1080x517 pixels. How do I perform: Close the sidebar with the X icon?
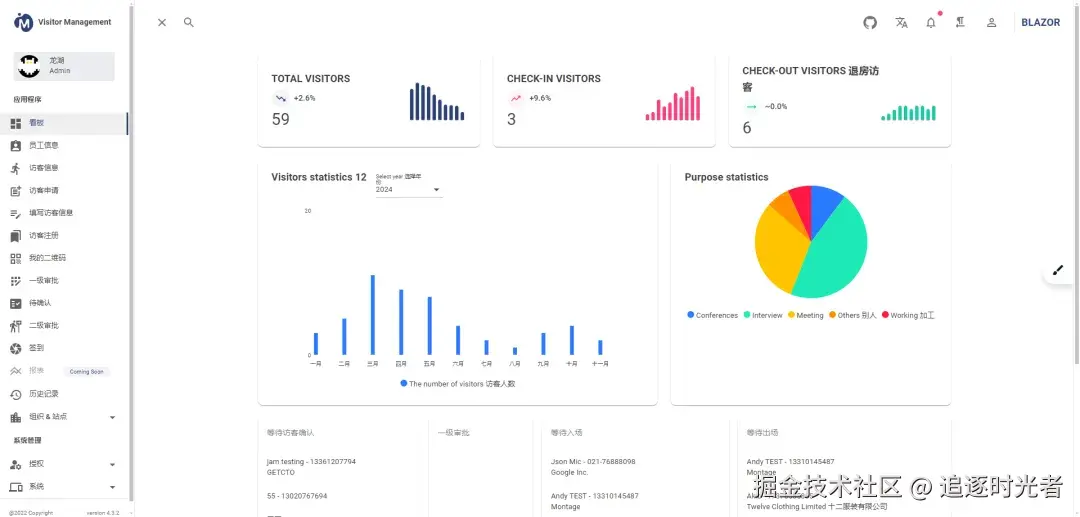coord(162,23)
